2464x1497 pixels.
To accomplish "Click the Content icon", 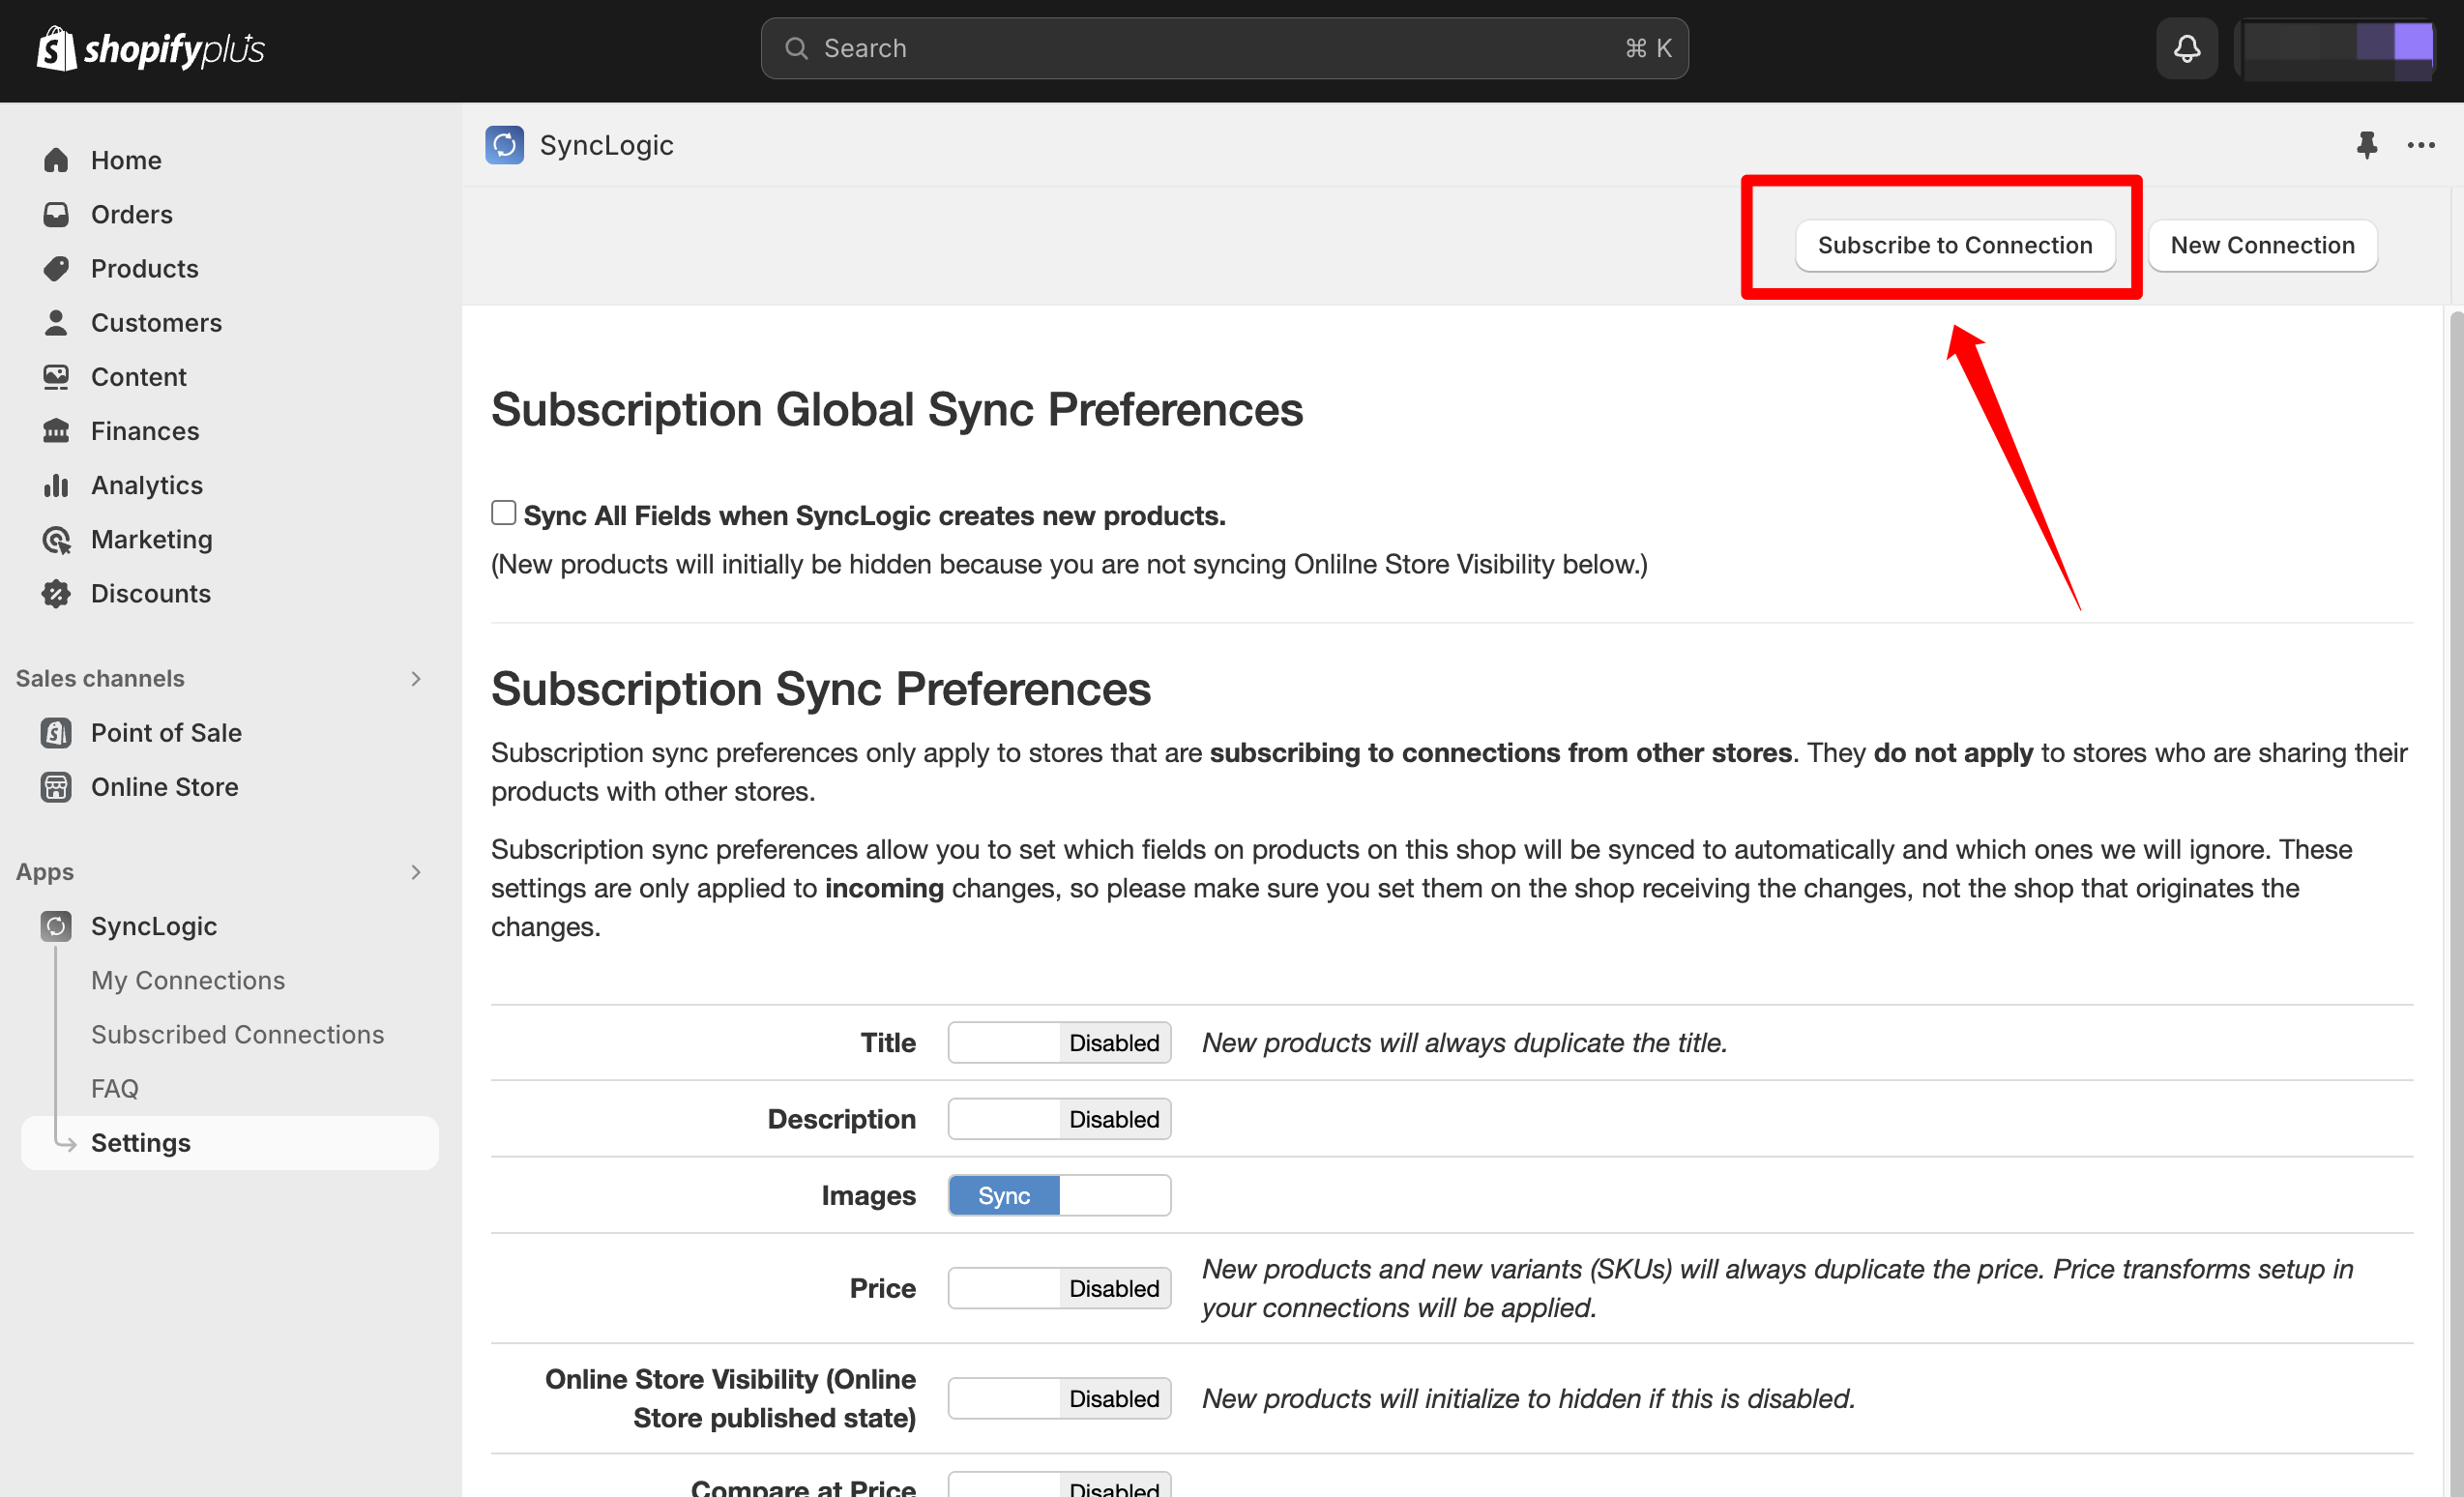I will pyautogui.click(x=56, y=376).
